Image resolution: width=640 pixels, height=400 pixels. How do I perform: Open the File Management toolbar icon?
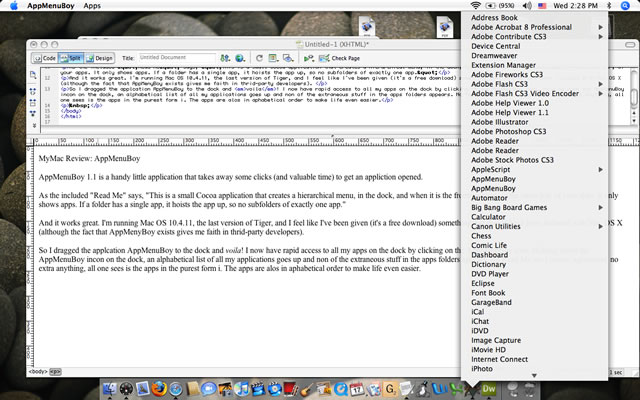(x=225, y=58)
